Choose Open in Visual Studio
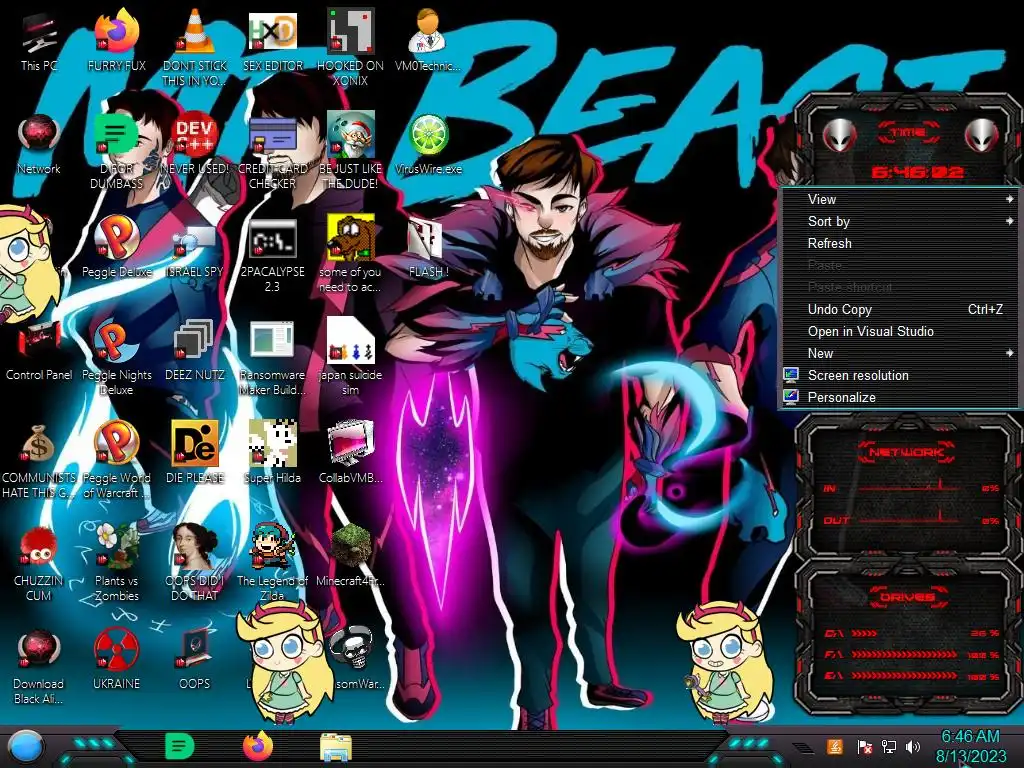 coord(899,331)
